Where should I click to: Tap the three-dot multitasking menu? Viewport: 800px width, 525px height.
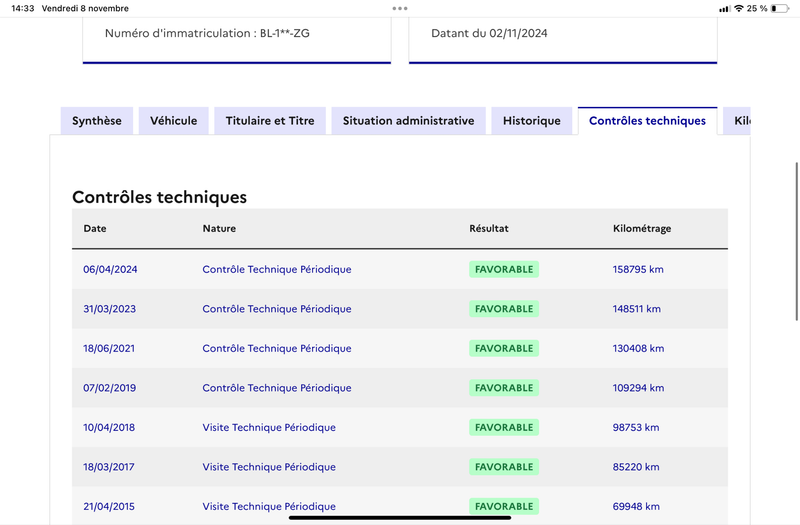pos(400,8)
